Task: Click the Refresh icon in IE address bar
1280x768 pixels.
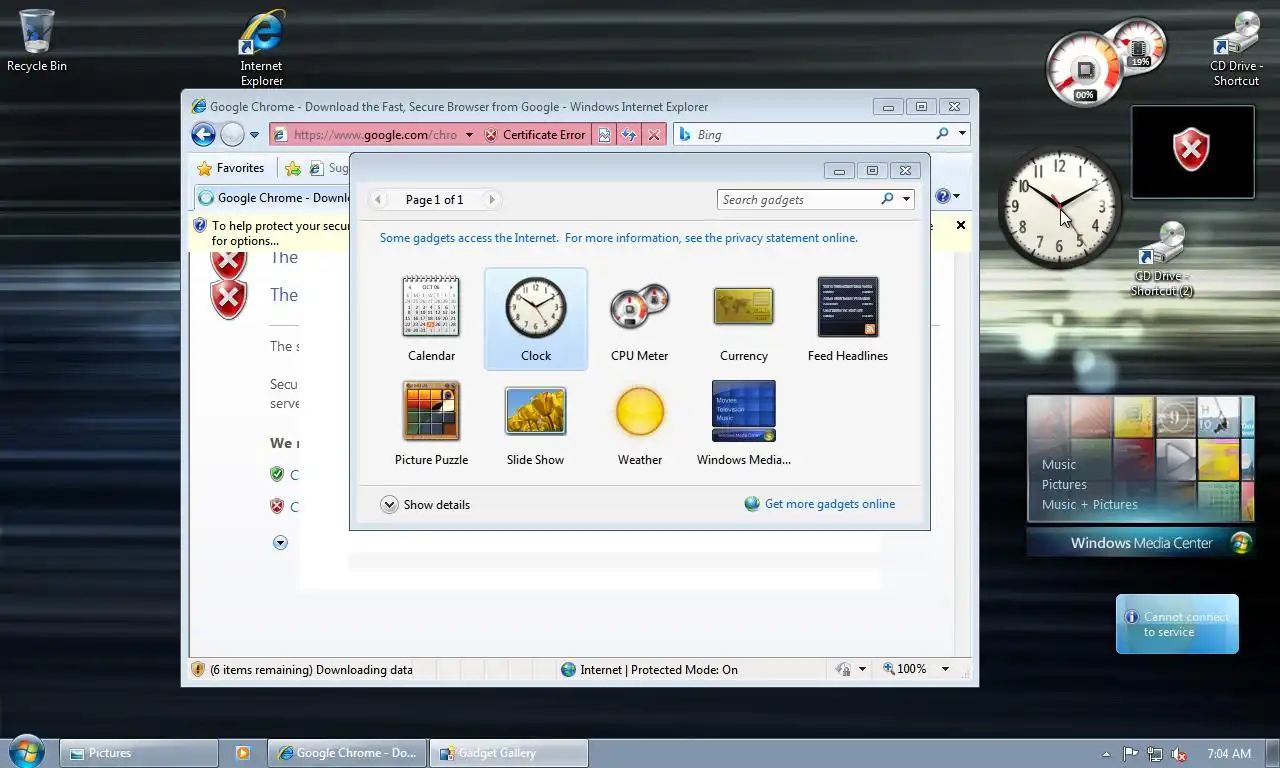Action: click(x=629, y=134)
